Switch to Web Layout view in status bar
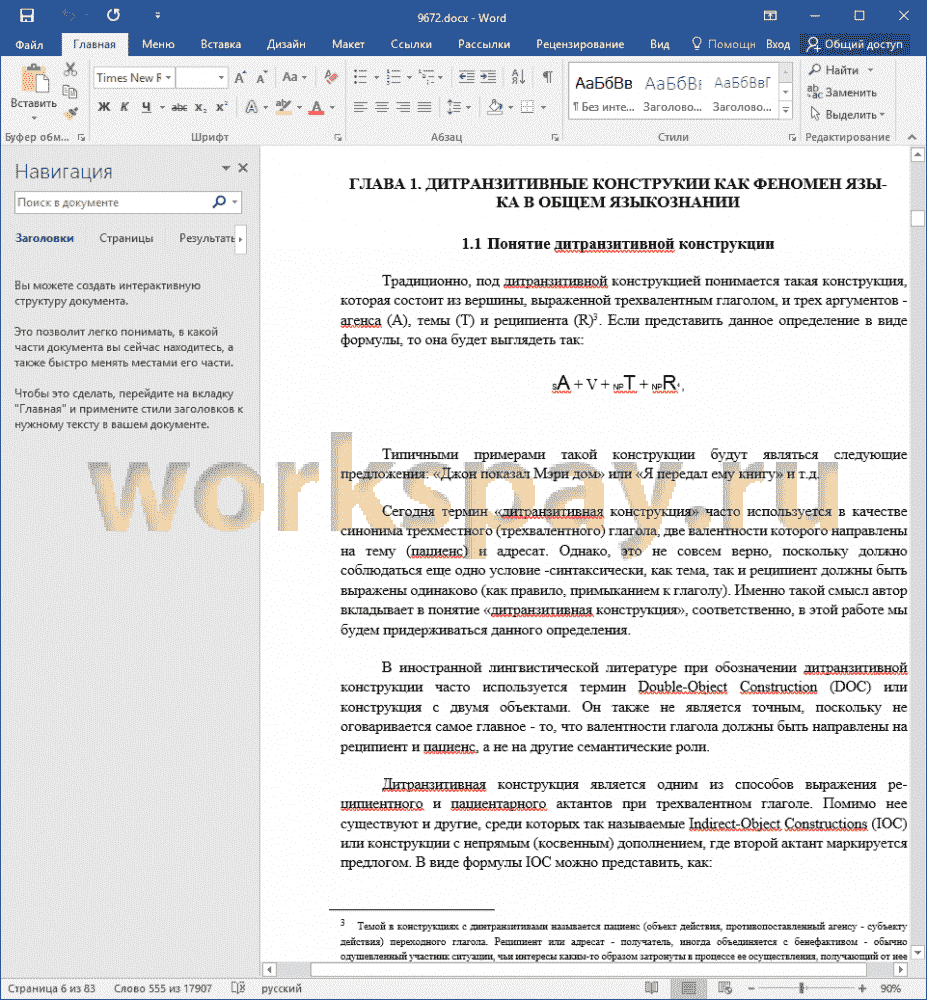Image resolution: width=927 pixels, height=1000 pixels. (x=725, y=988)
